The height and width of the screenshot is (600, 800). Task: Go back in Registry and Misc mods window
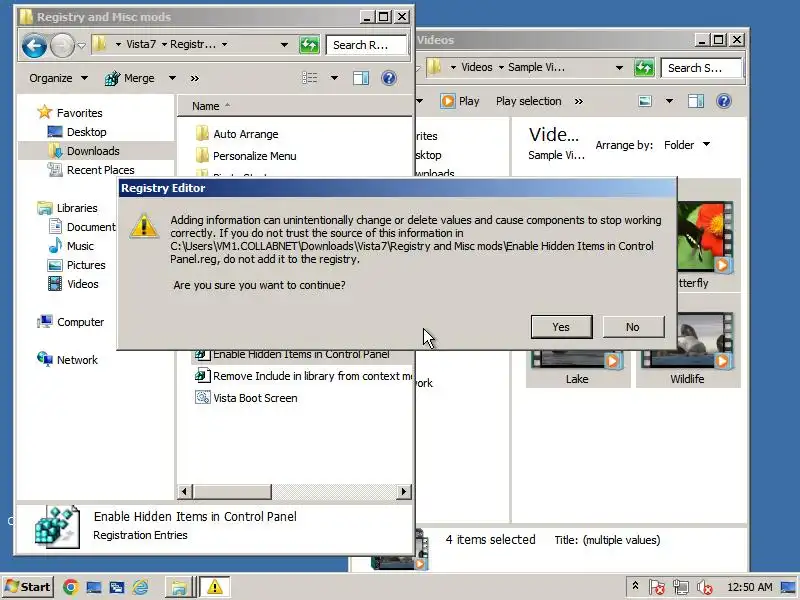pos(34,46)
